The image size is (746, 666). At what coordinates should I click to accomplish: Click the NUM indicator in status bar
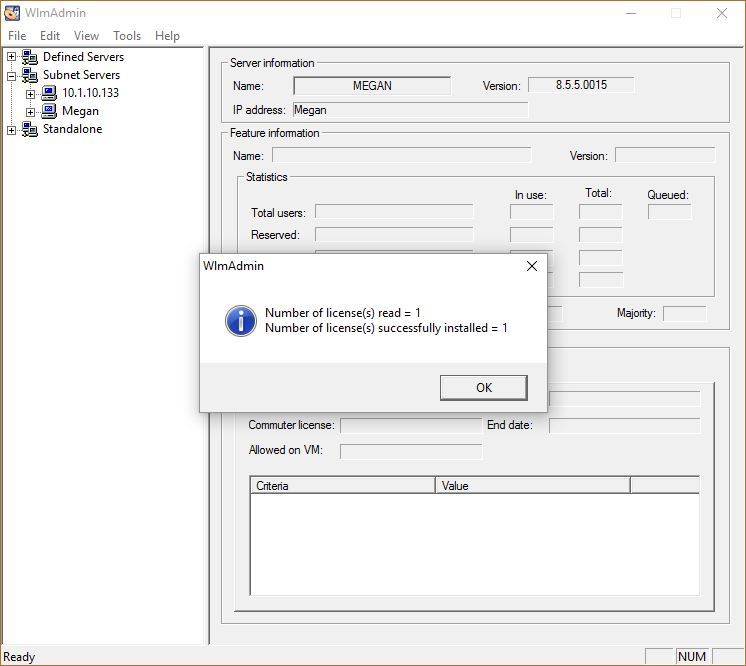[x=692, y=656]
